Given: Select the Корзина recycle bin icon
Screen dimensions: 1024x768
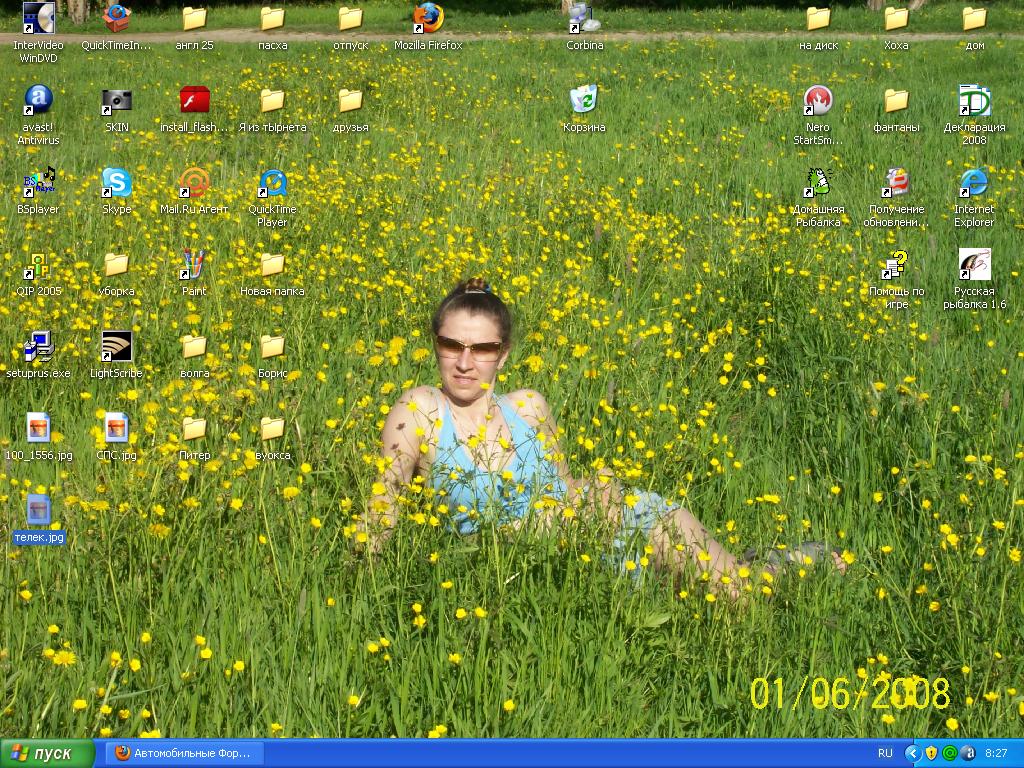Looking at the screenshot, I should 584,101.
